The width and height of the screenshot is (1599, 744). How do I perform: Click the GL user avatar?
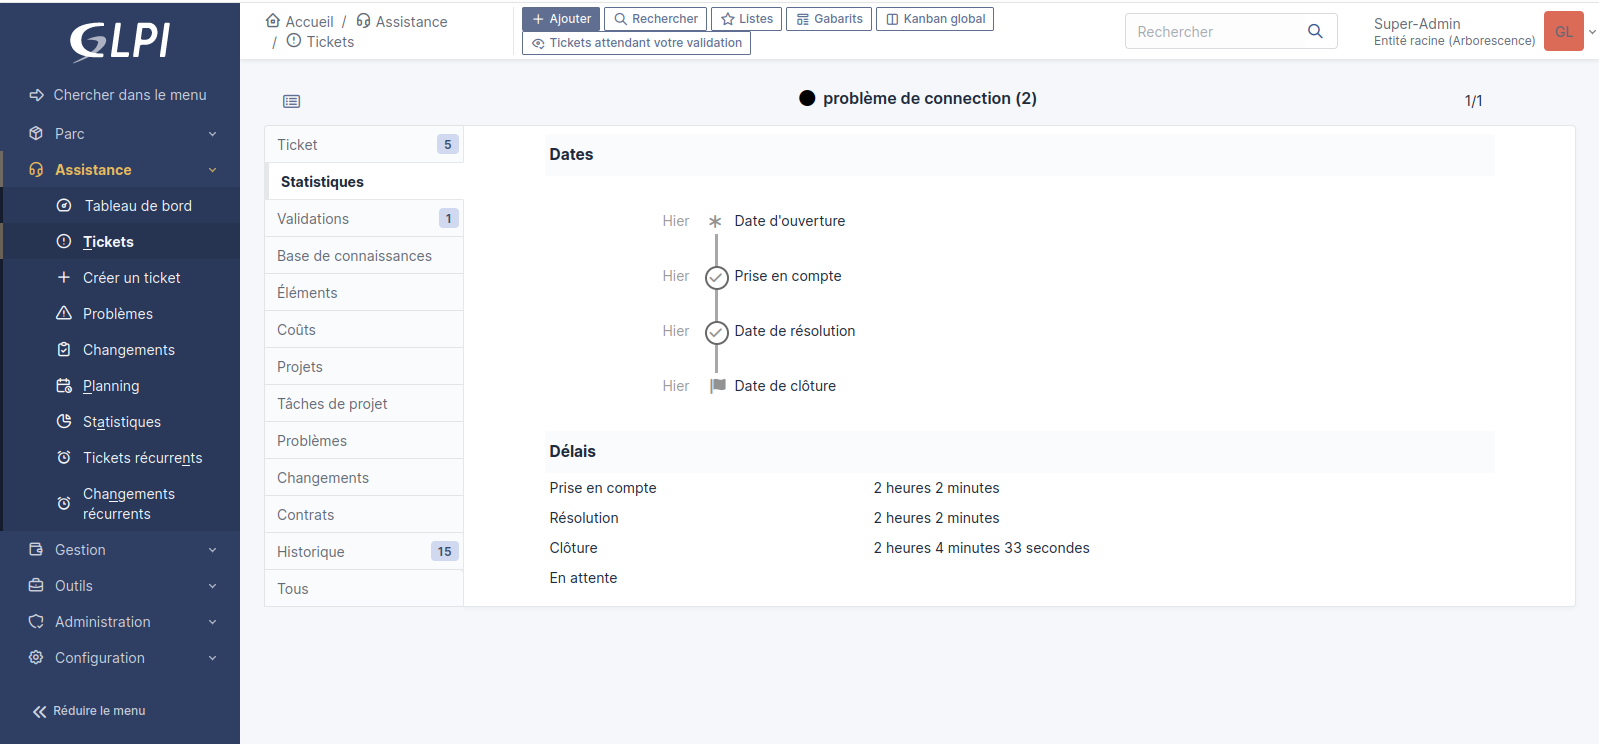click(1563, 31)
